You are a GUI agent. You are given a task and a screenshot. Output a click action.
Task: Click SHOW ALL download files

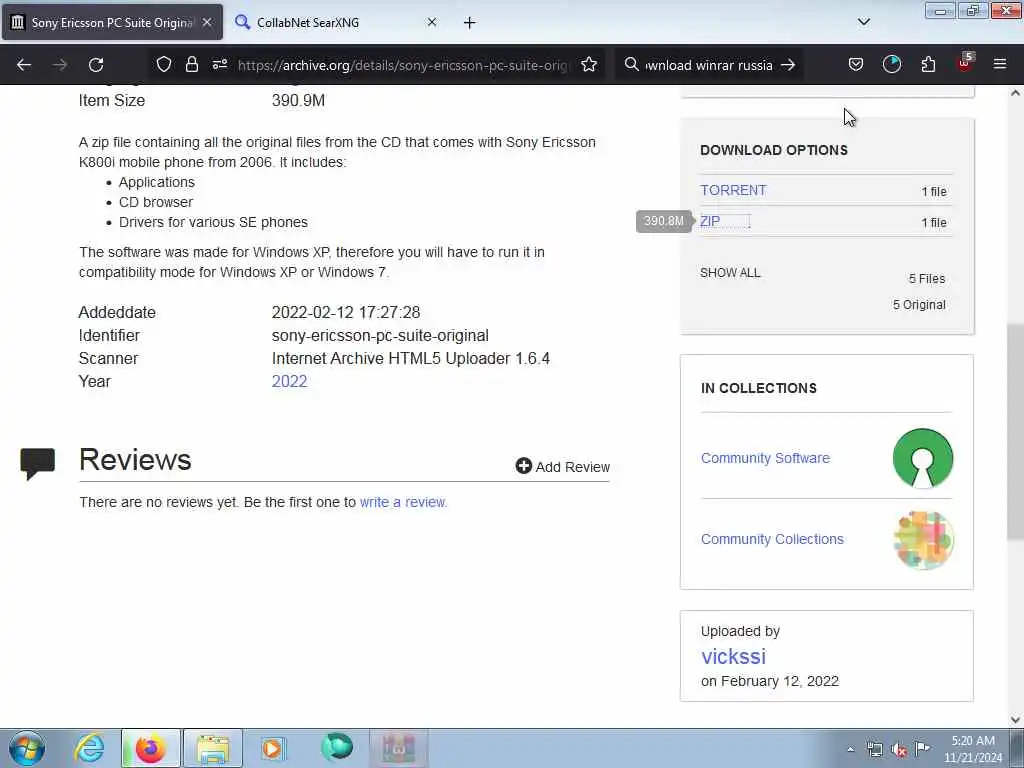[730, 273]
